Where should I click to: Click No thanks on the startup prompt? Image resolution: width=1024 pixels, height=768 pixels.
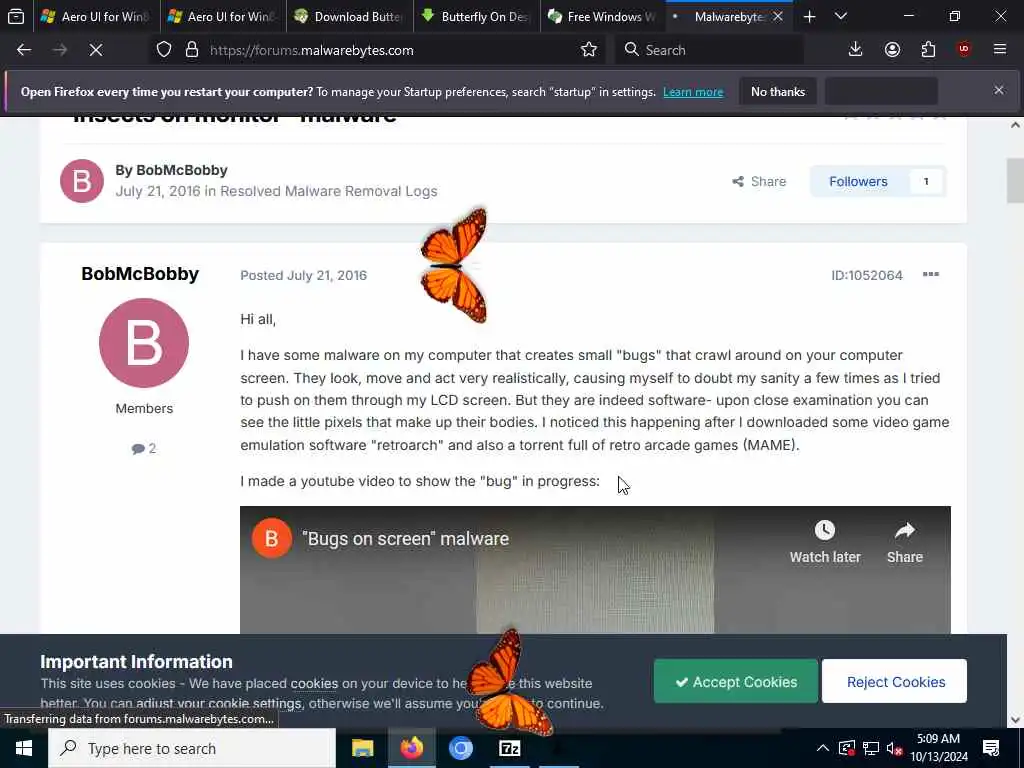click(x=778, y=92)
